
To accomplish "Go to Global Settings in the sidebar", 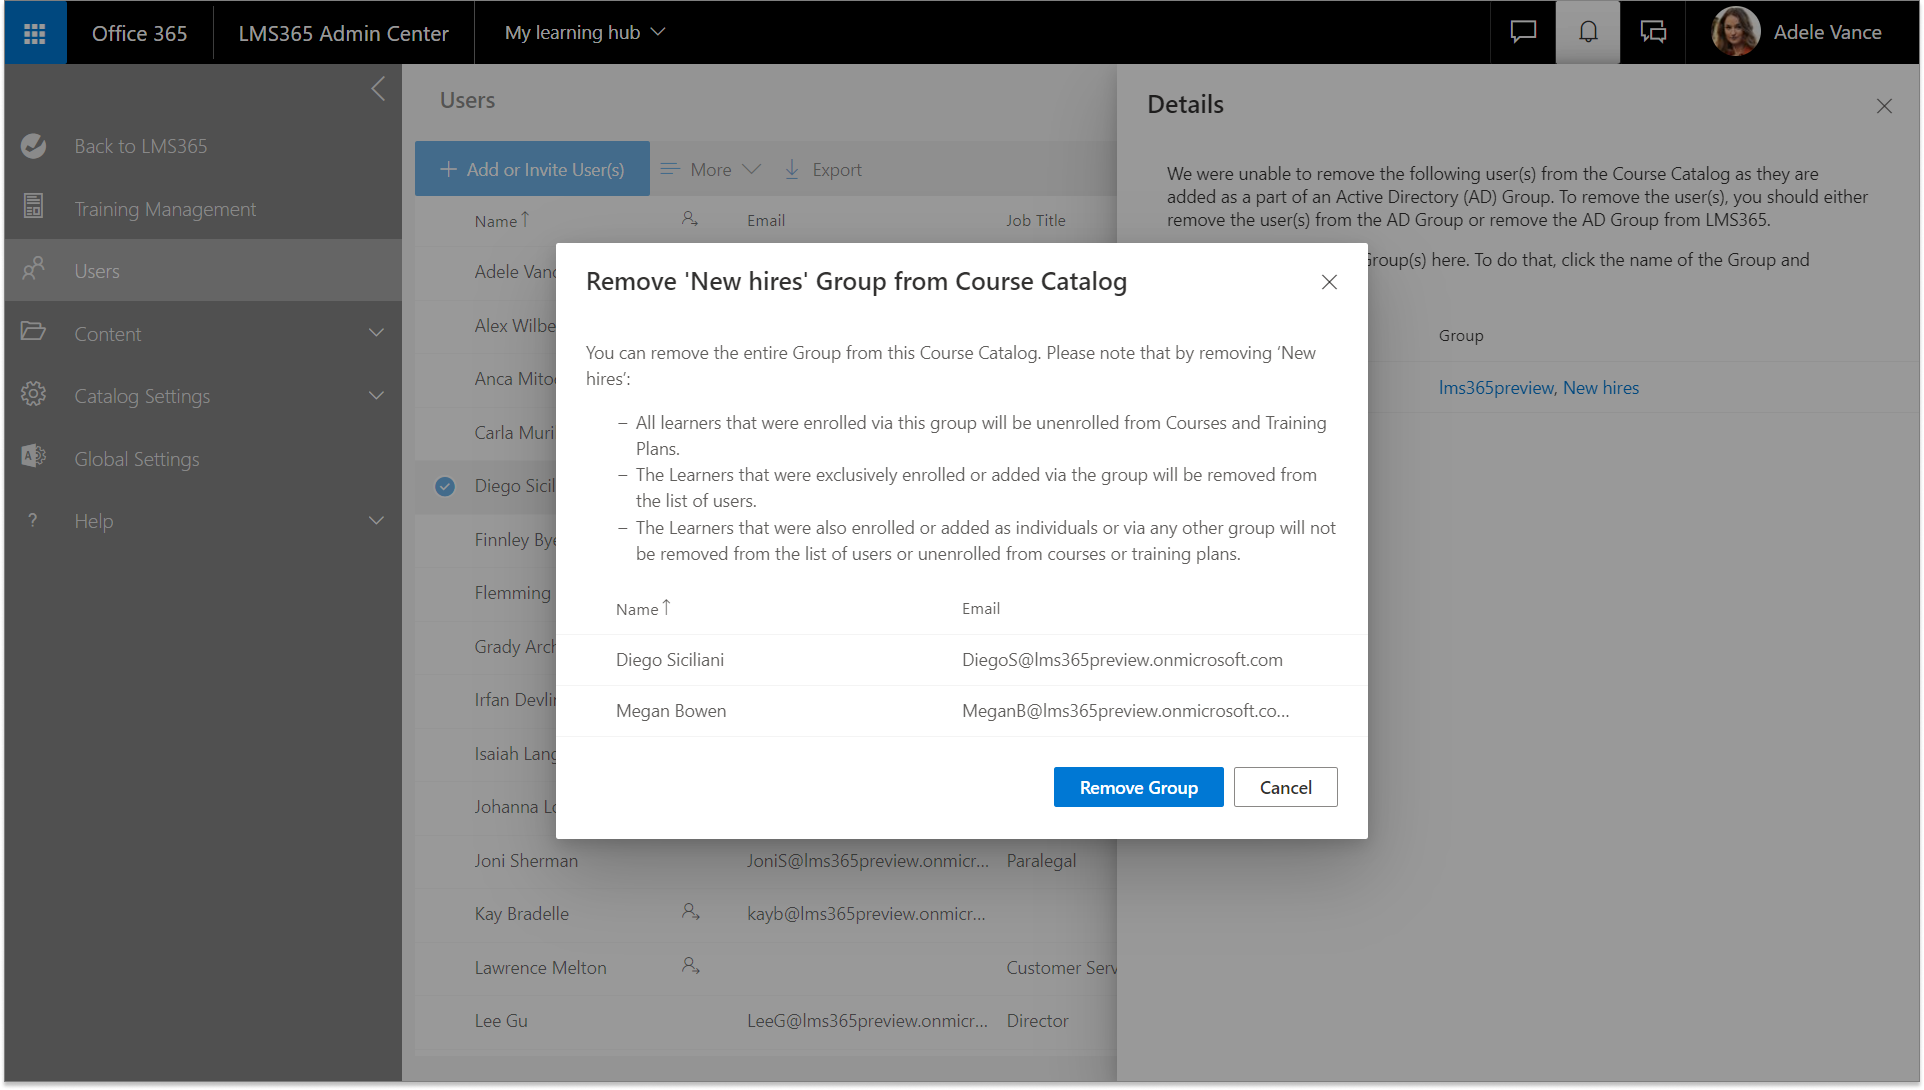I will click(x=137, y=459).
